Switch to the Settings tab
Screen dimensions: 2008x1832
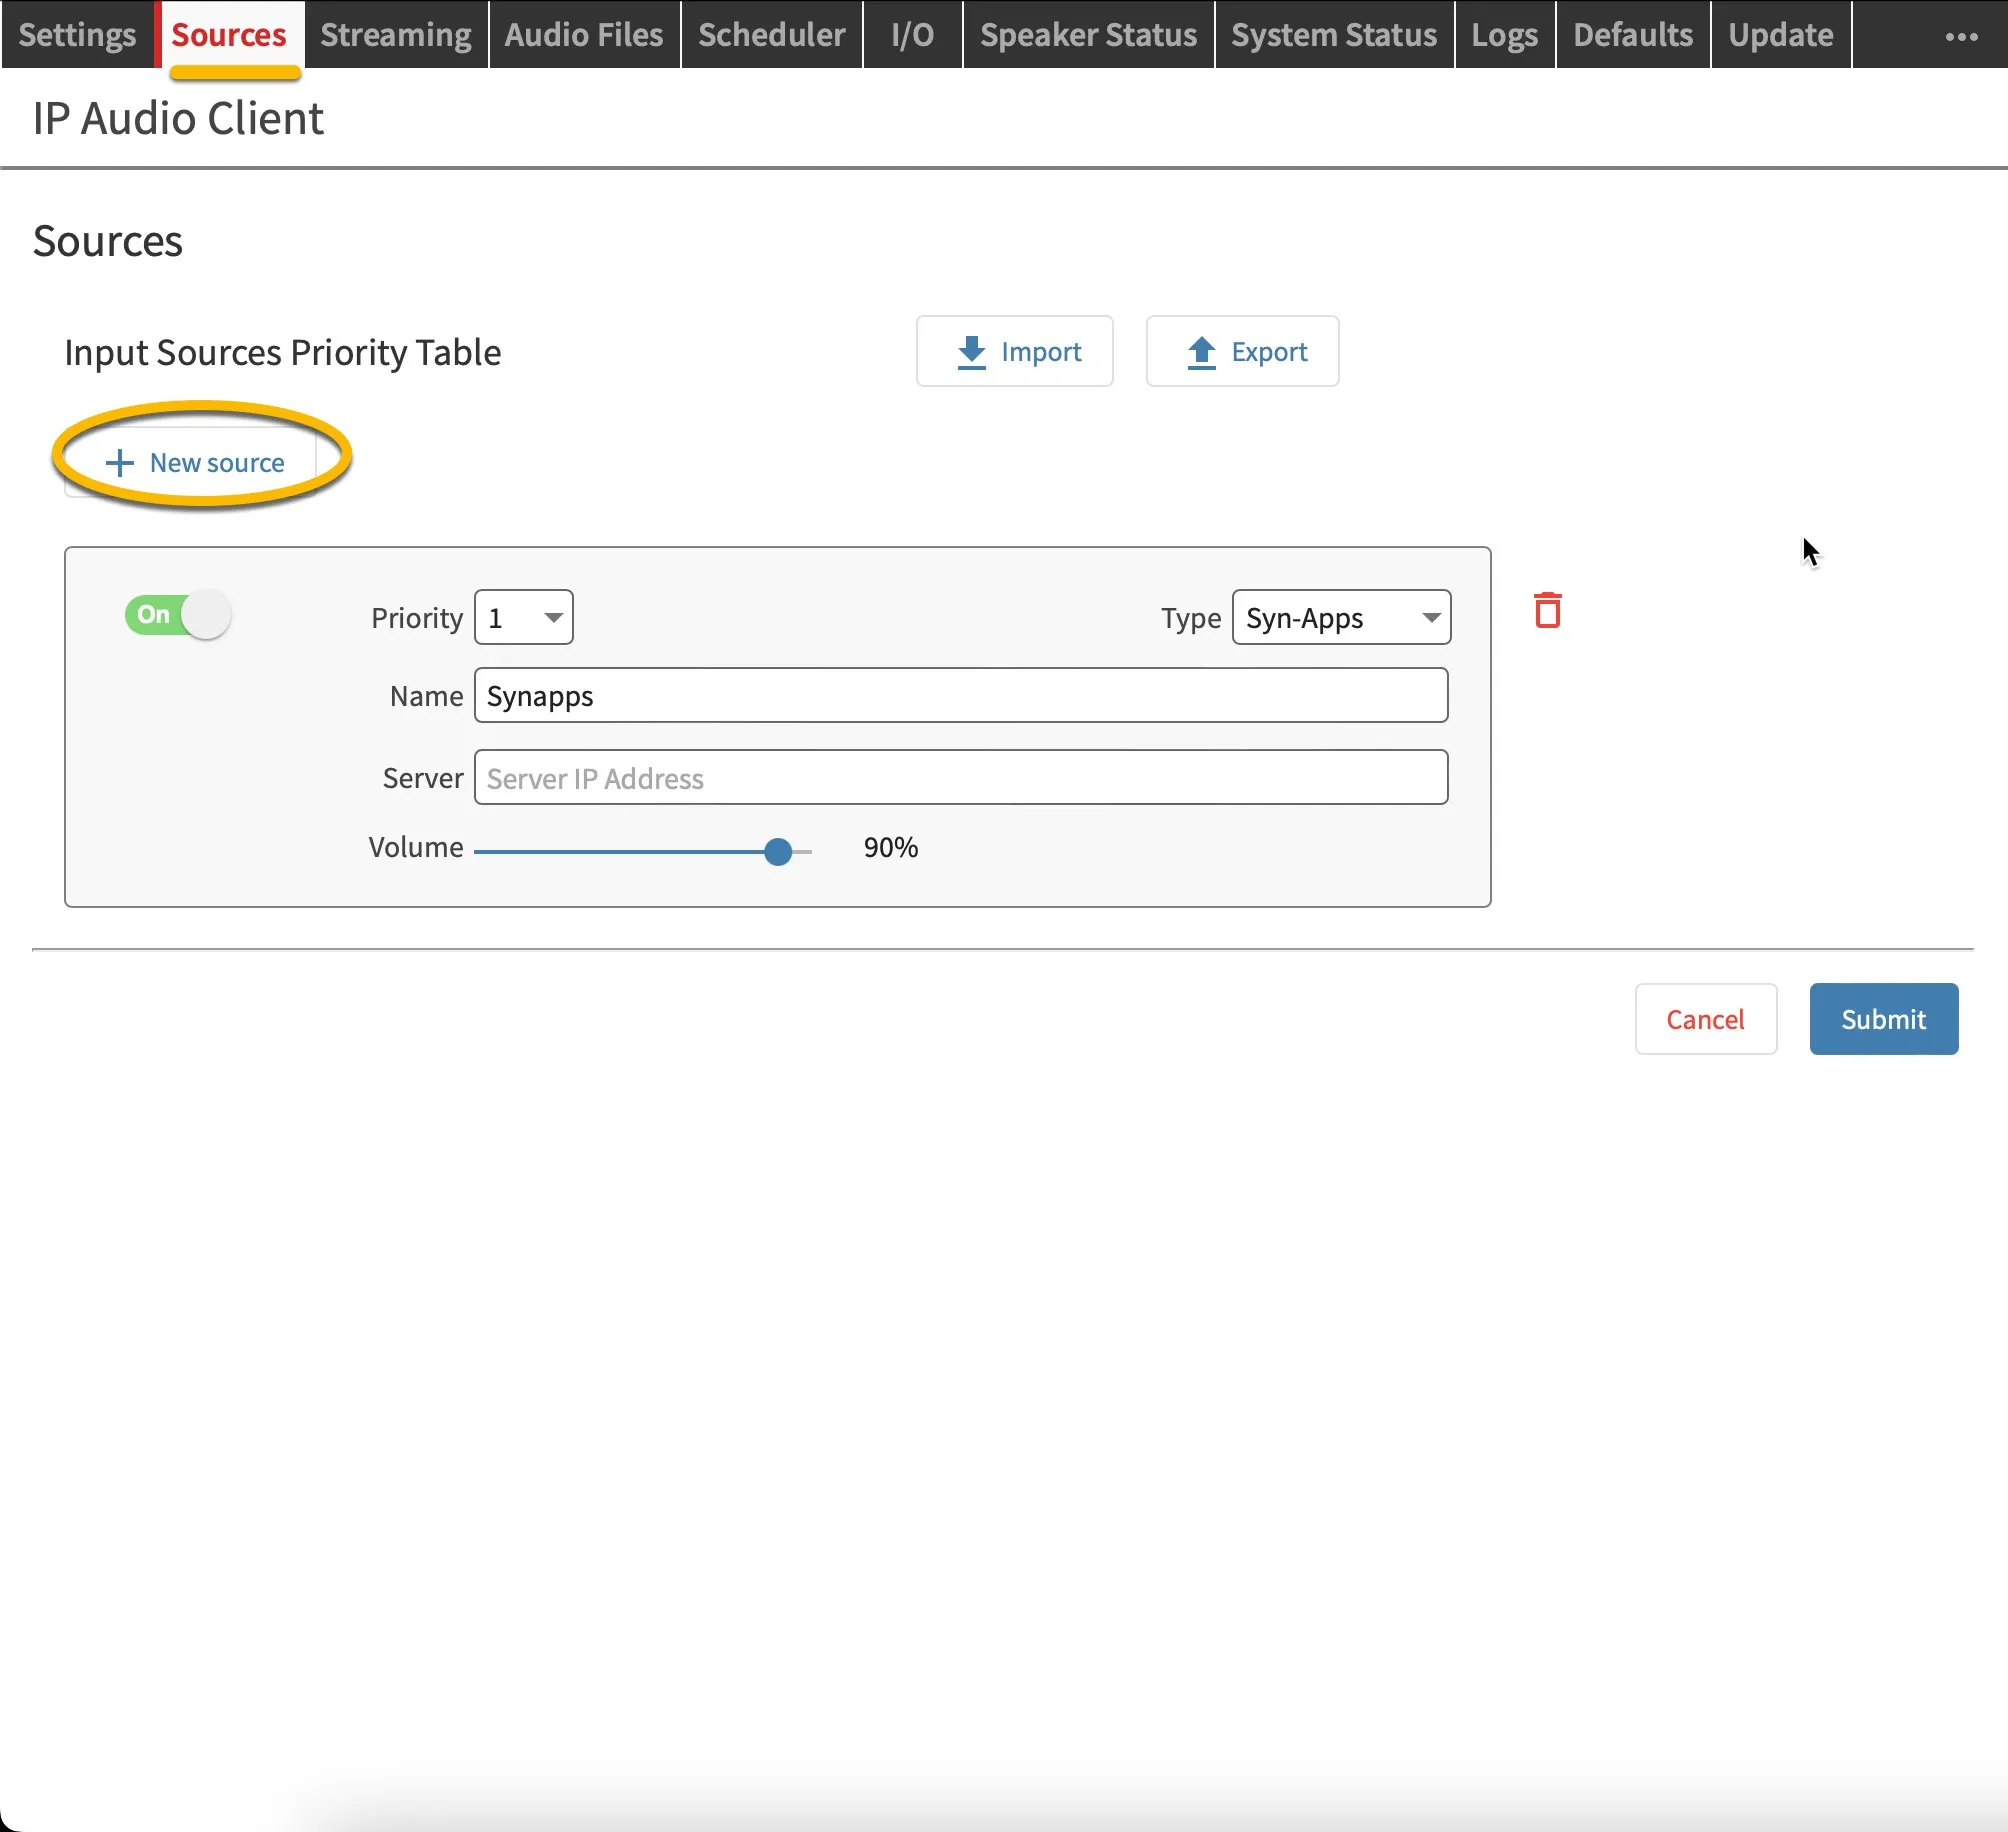77,34
